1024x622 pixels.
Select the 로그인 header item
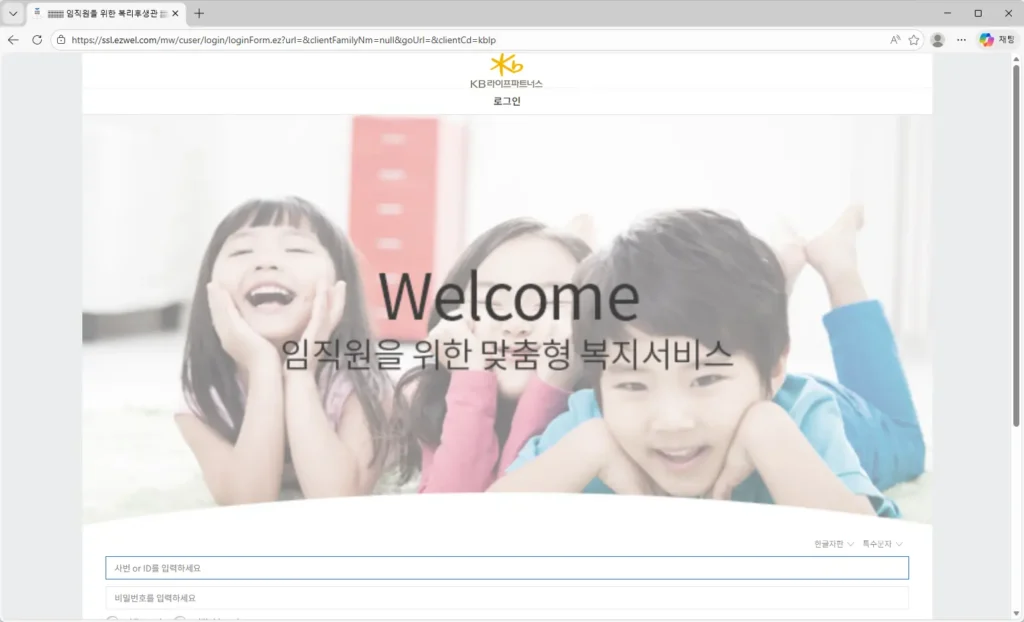coord(506,101)
